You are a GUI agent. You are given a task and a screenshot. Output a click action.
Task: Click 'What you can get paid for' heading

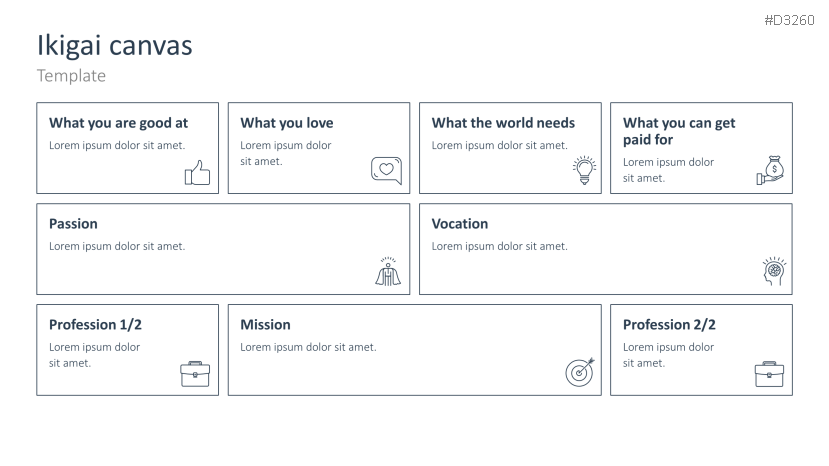pyautogui.click(x=679, y=131)
